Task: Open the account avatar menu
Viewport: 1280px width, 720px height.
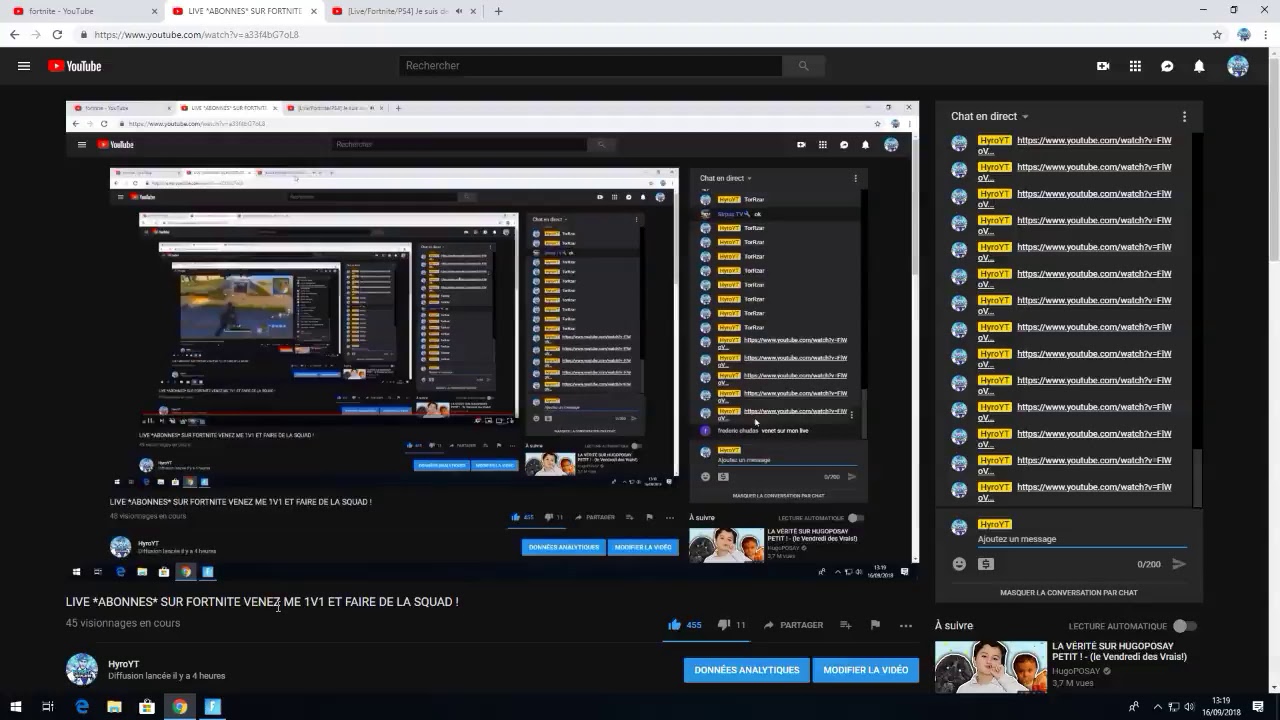Action: pos(1238,66)
